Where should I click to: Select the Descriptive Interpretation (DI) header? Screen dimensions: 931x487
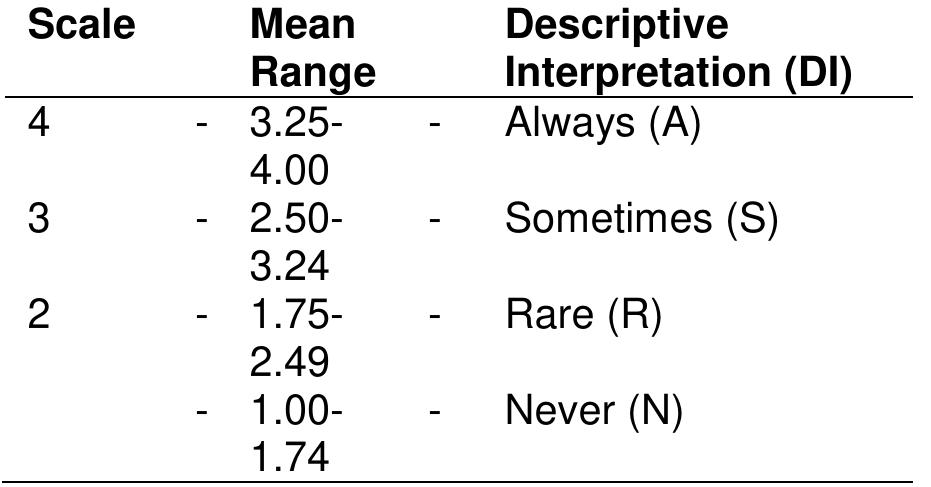[x=678, y=49]
